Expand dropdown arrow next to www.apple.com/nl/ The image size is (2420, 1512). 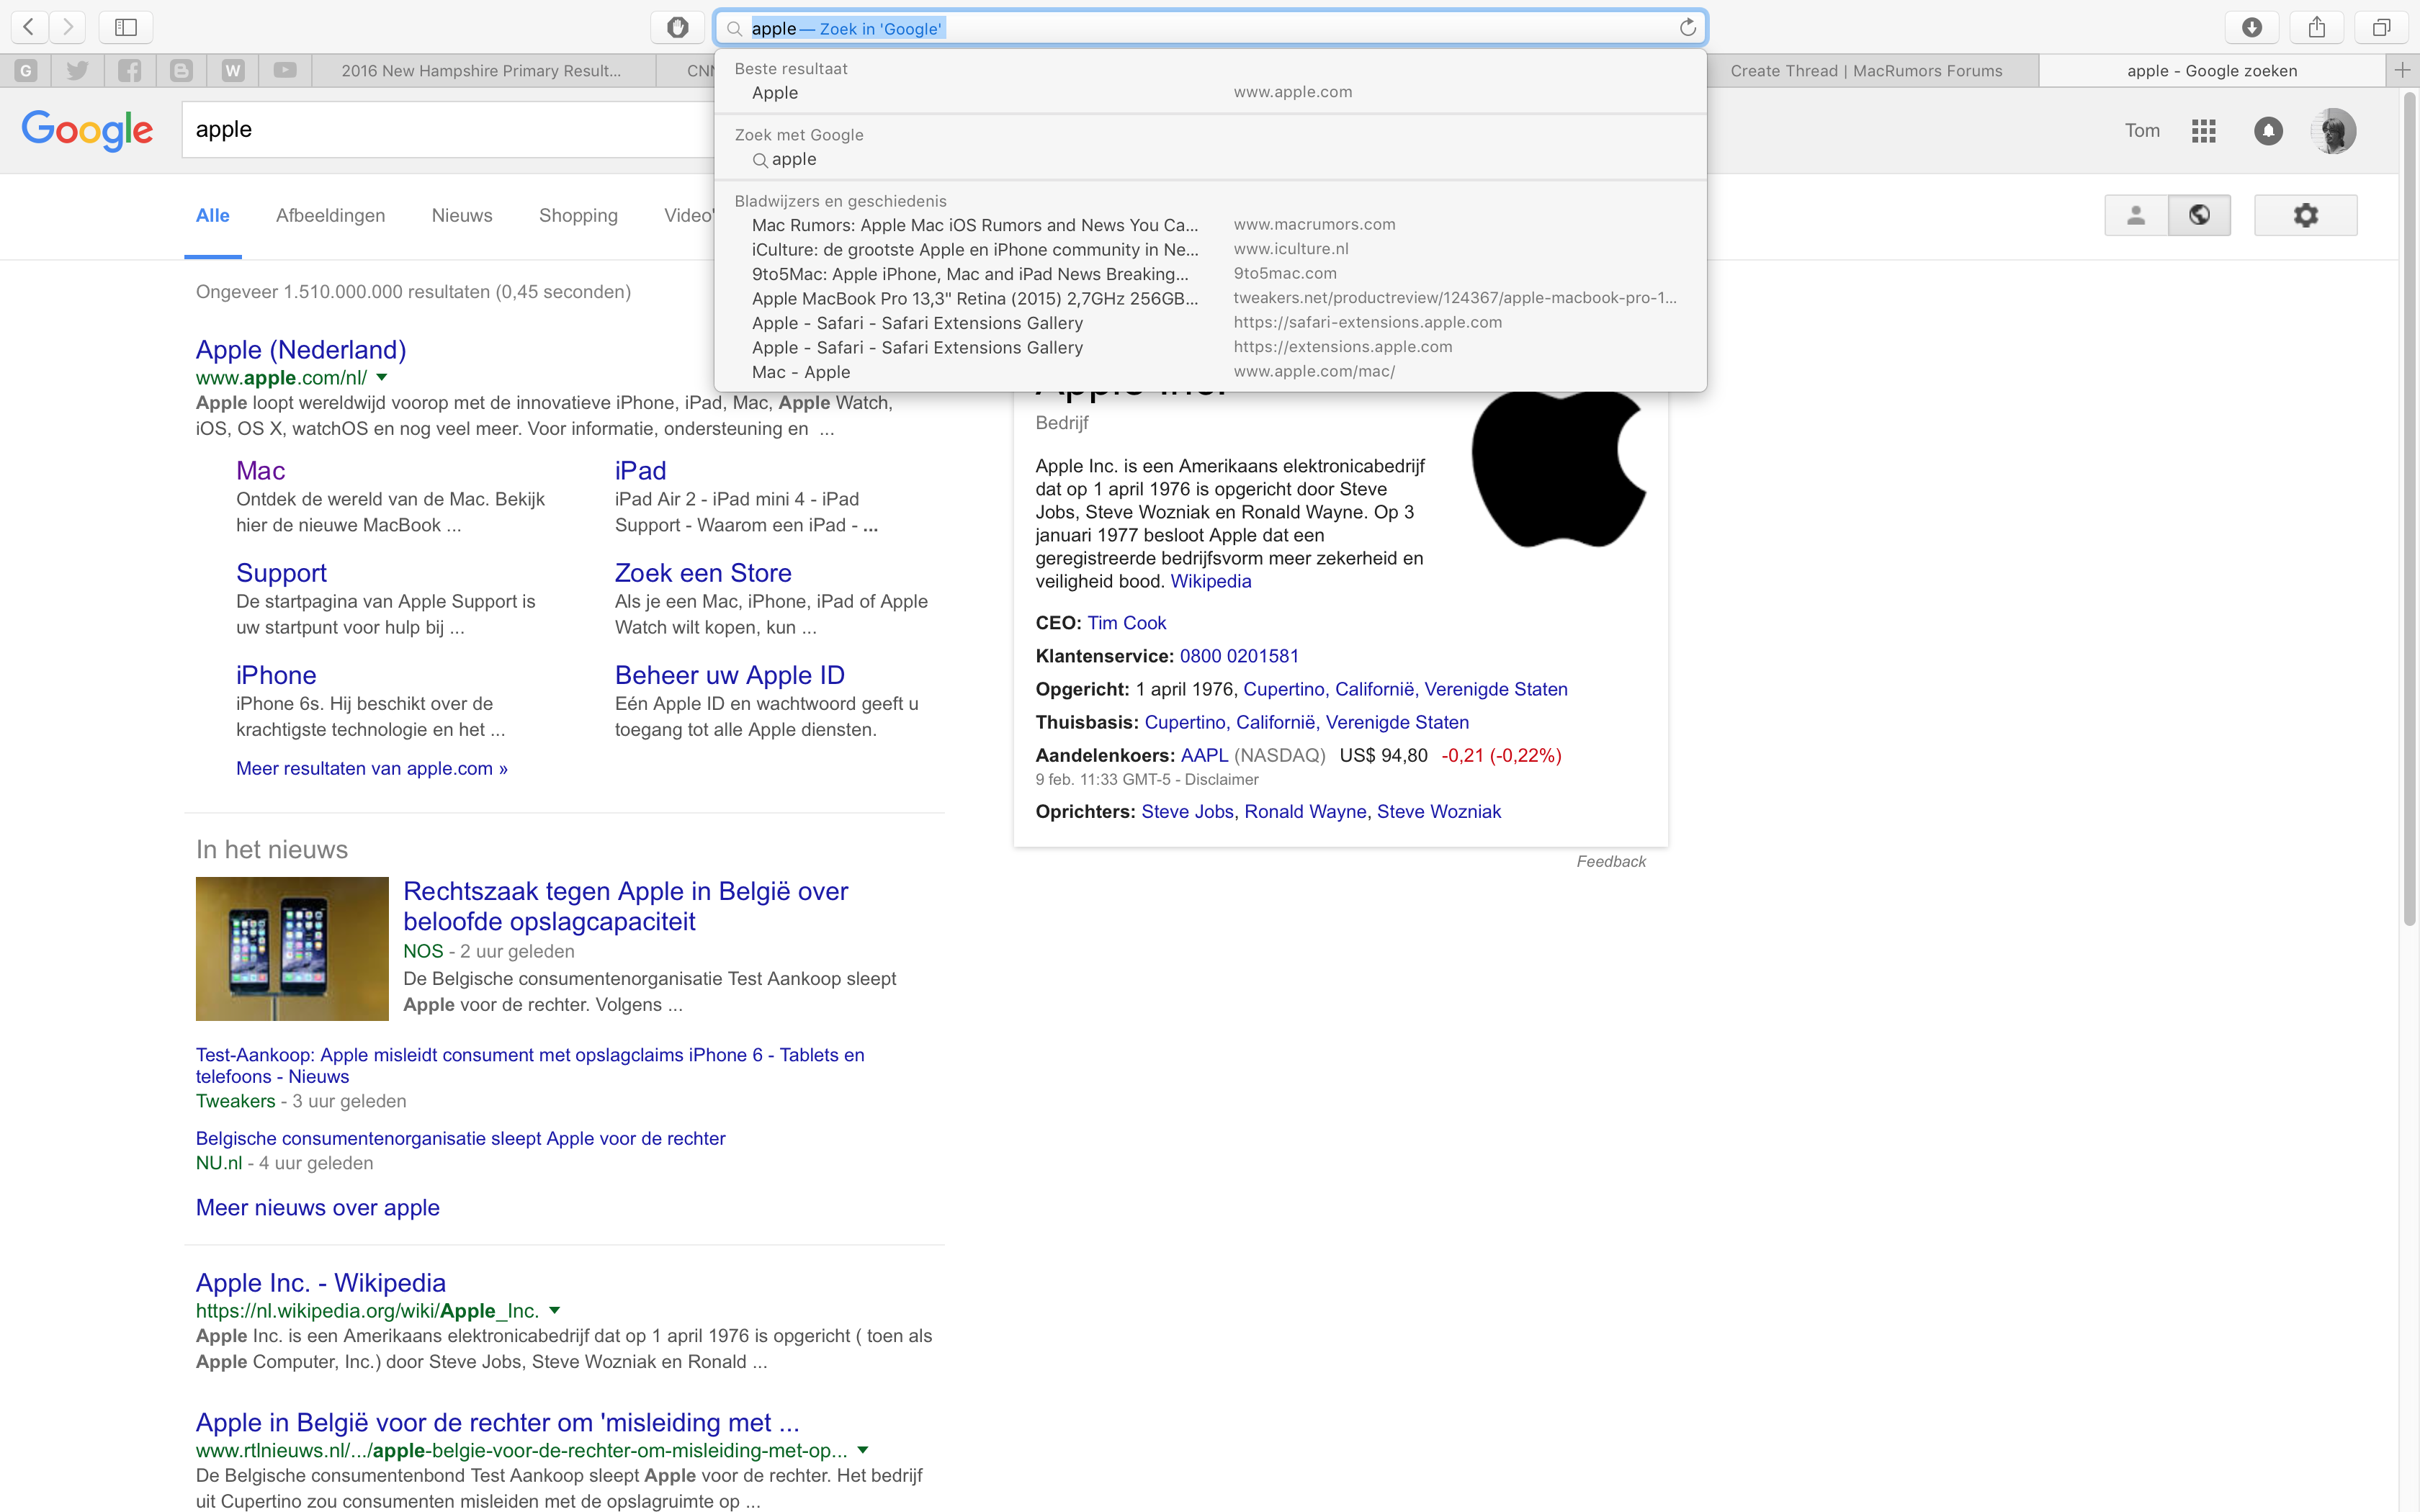click(x=381, y=378)
